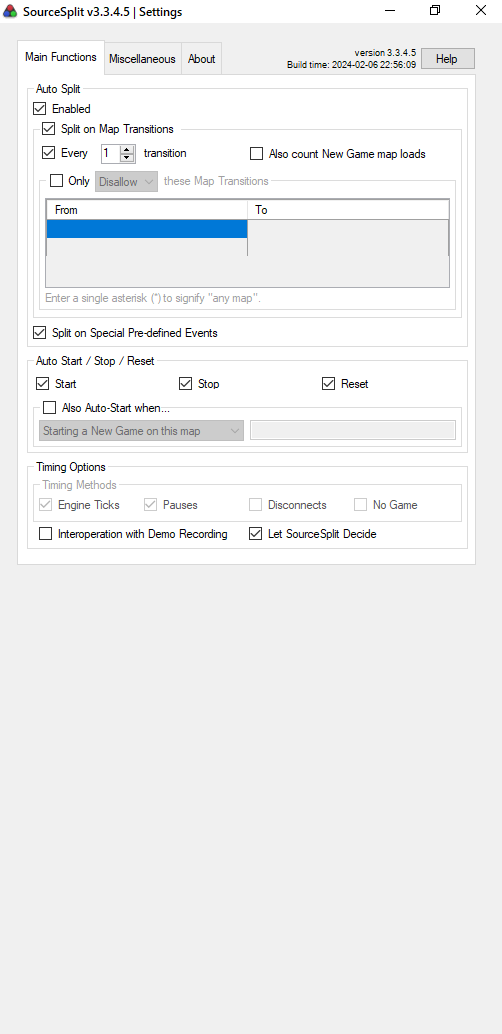502x1034 pixels.
Task: Toggle the Every transition checkbox
Action: pyautogui.click(x=48, y=153)
